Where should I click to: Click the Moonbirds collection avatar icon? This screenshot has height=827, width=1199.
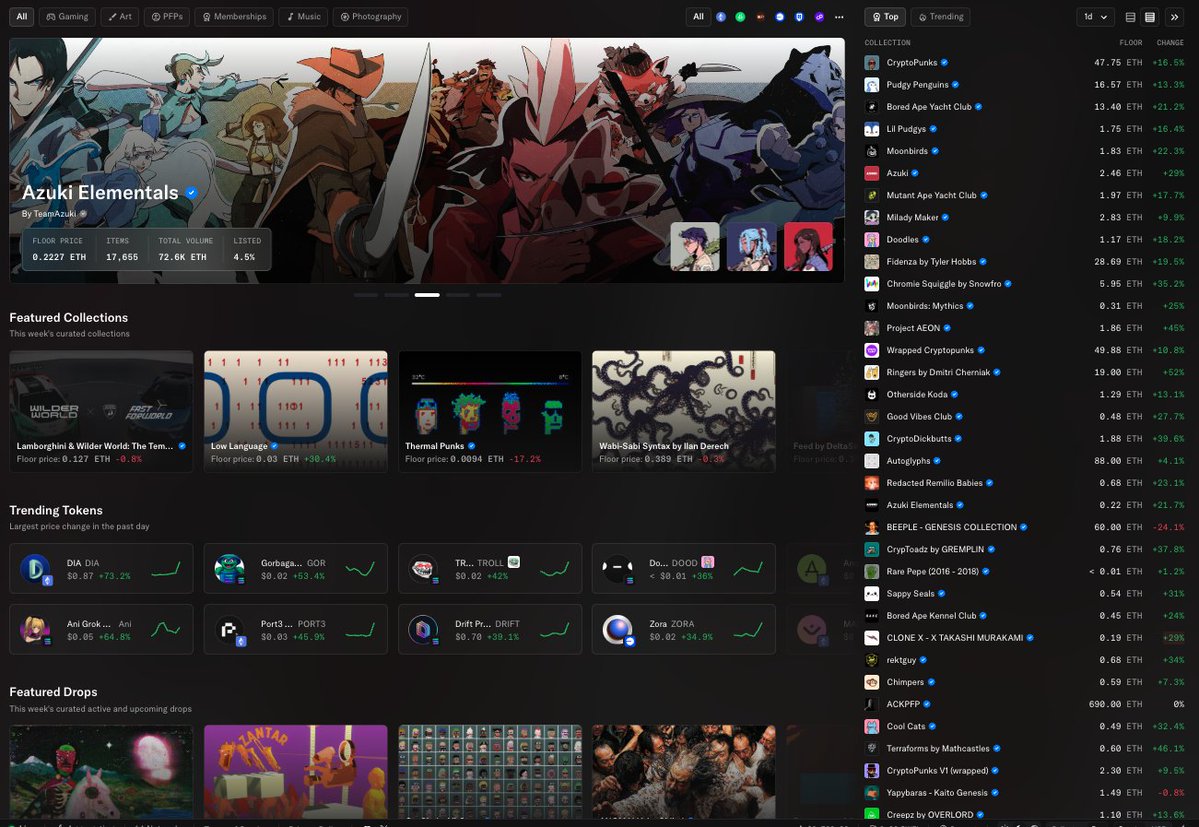tap(872, 151)
